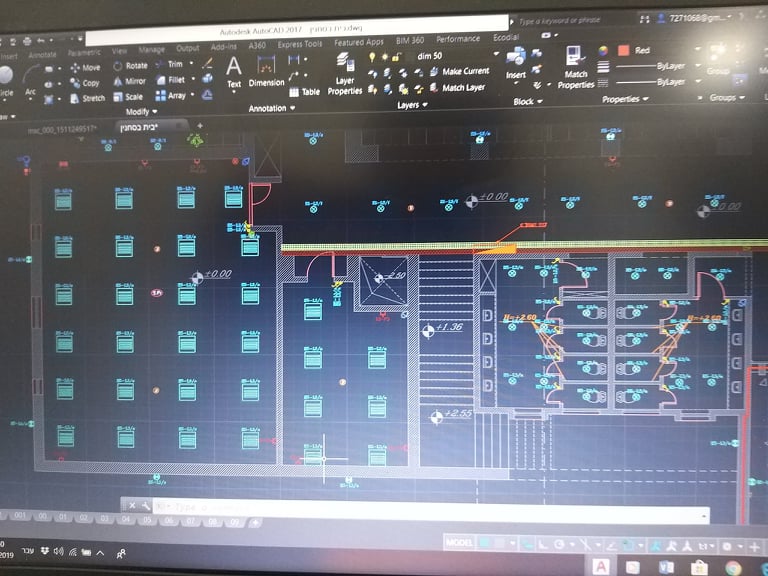Open the Layer Properties manager

(345, 73)
